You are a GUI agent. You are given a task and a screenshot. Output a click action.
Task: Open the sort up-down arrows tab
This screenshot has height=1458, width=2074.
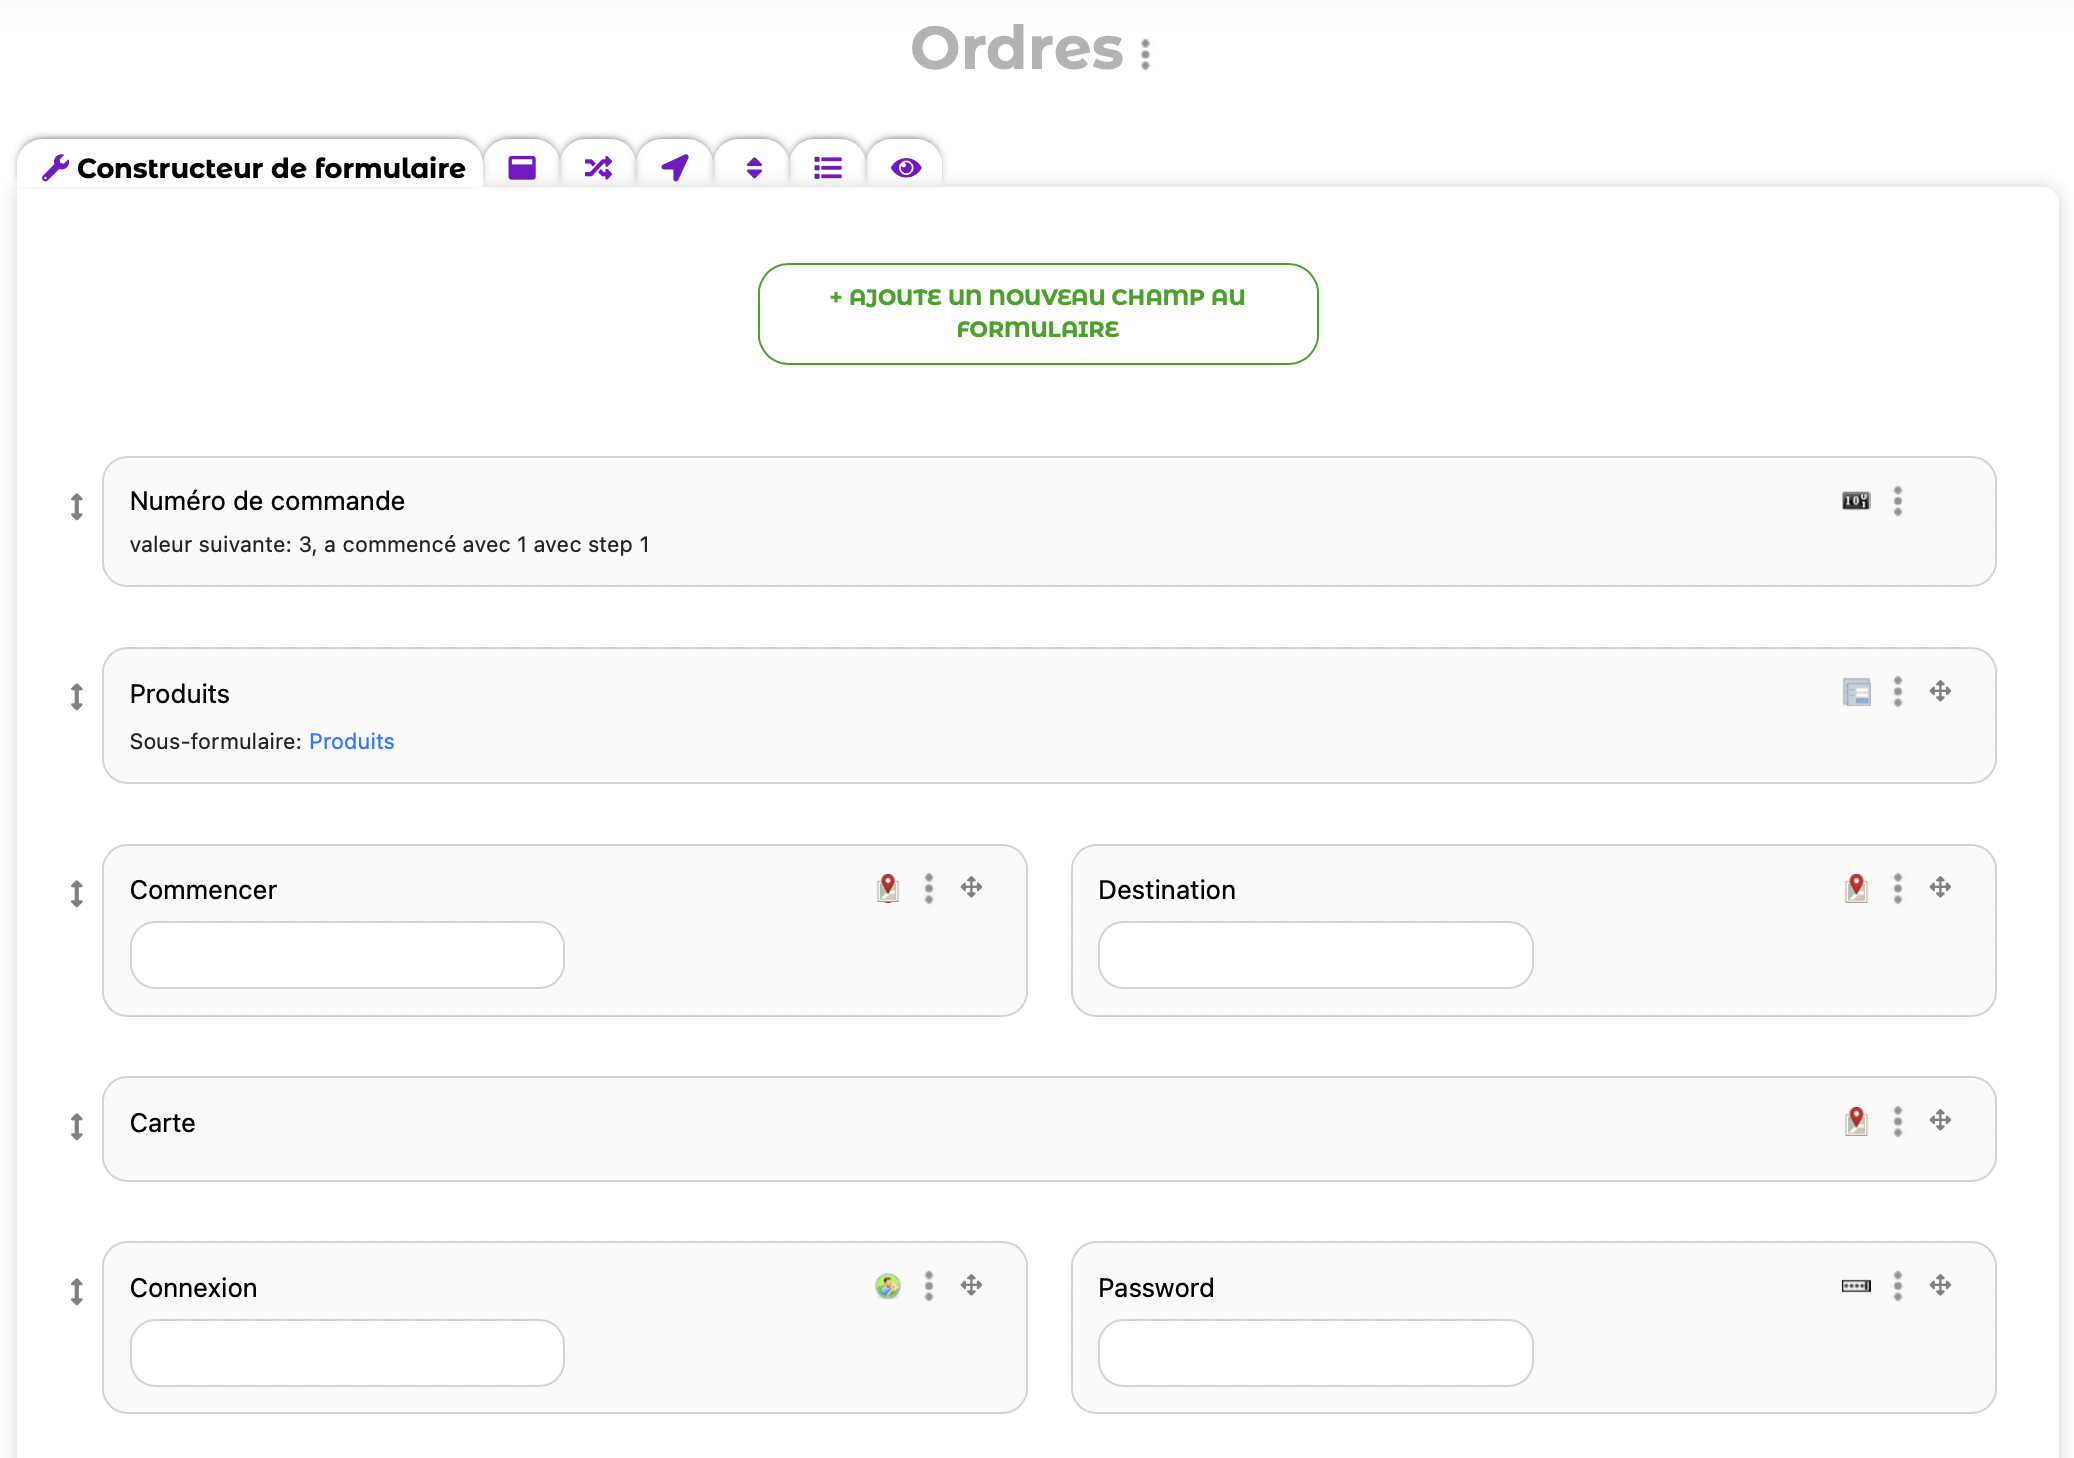pos(754,167)
